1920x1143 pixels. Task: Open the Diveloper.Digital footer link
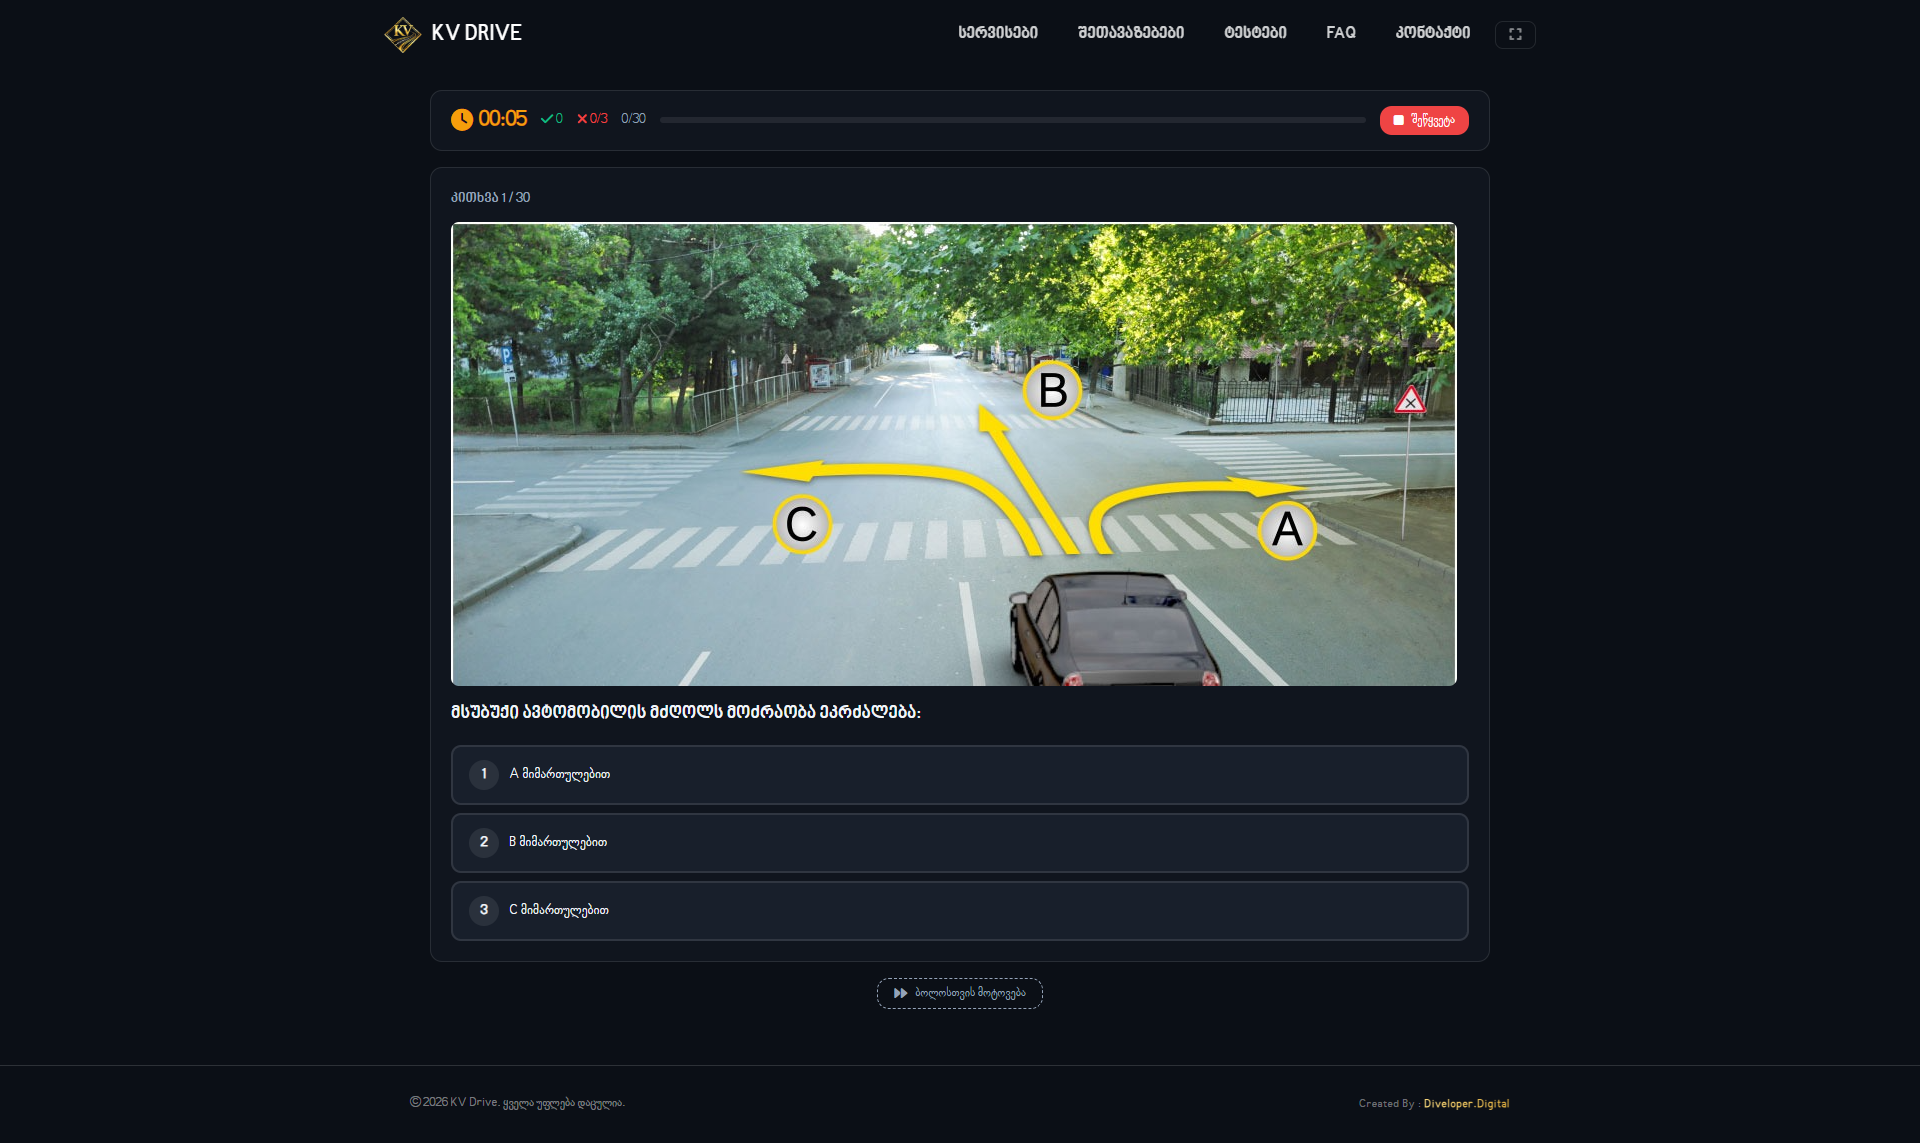tap(1466, 1104)
